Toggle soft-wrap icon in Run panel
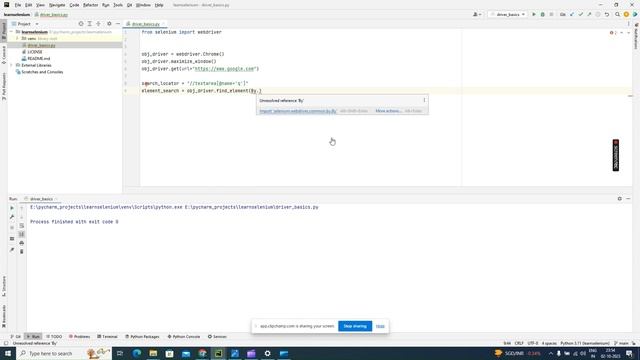Viewport: 640px width, 360px height. point(22,225)
